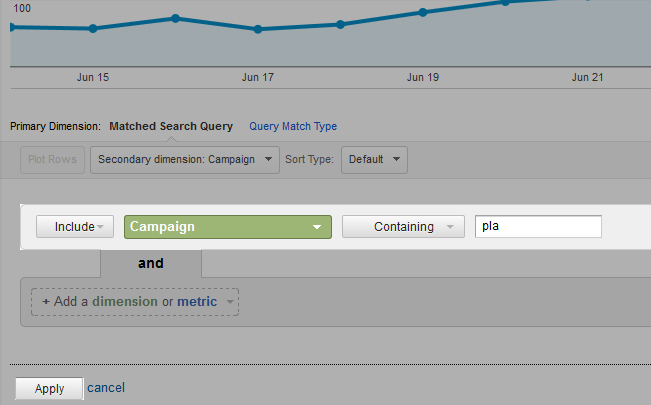Viewport: 651px width, 405px height.
Task: Expand the Containing match condition dropdown
Action: 403,227
